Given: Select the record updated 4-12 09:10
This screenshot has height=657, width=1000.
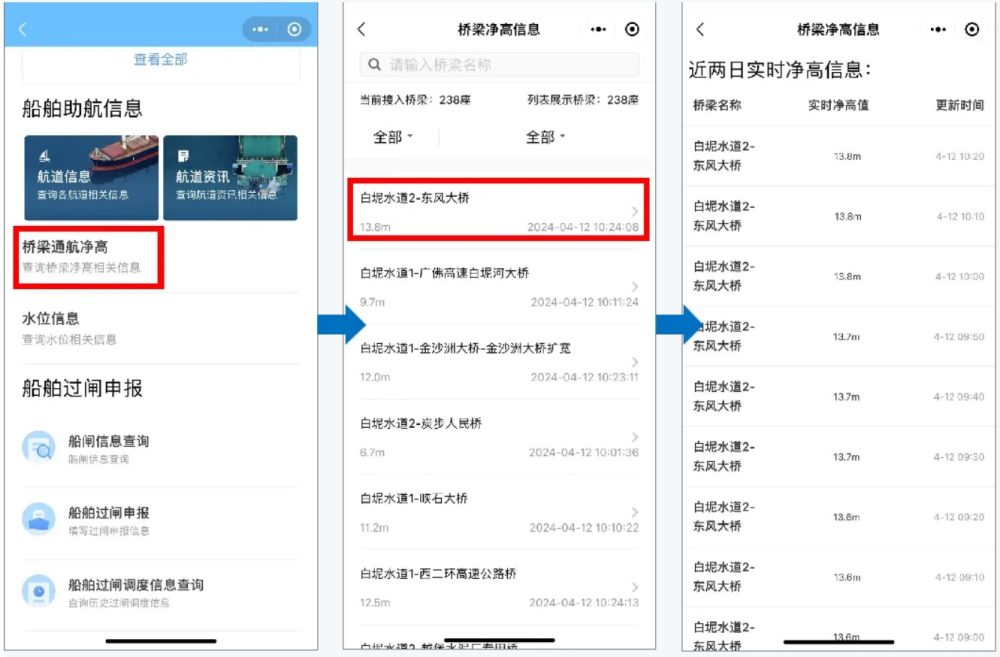Looking at the screenshot, I should click(839, 577).
